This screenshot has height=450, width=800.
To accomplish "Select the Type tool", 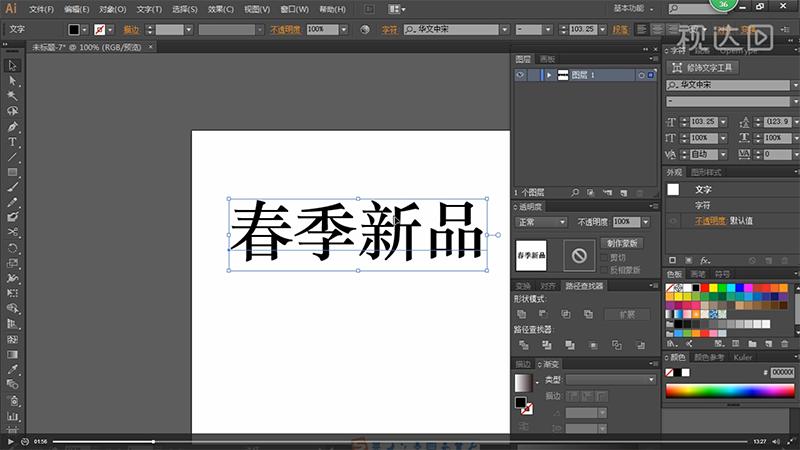I will (12, 142).
